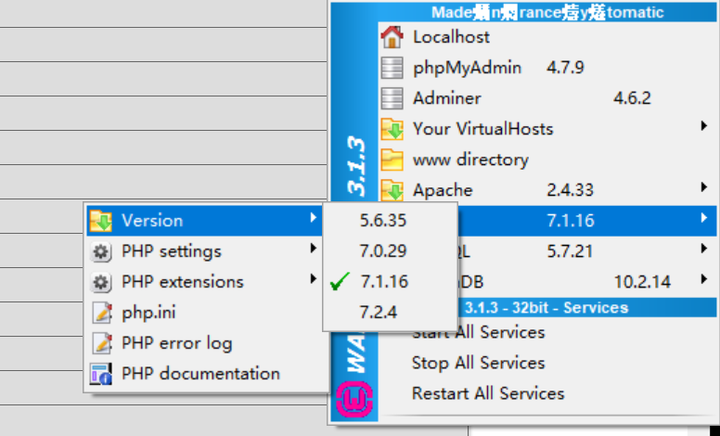
Task: Click Restart All Services
Action: pos(487,393)
